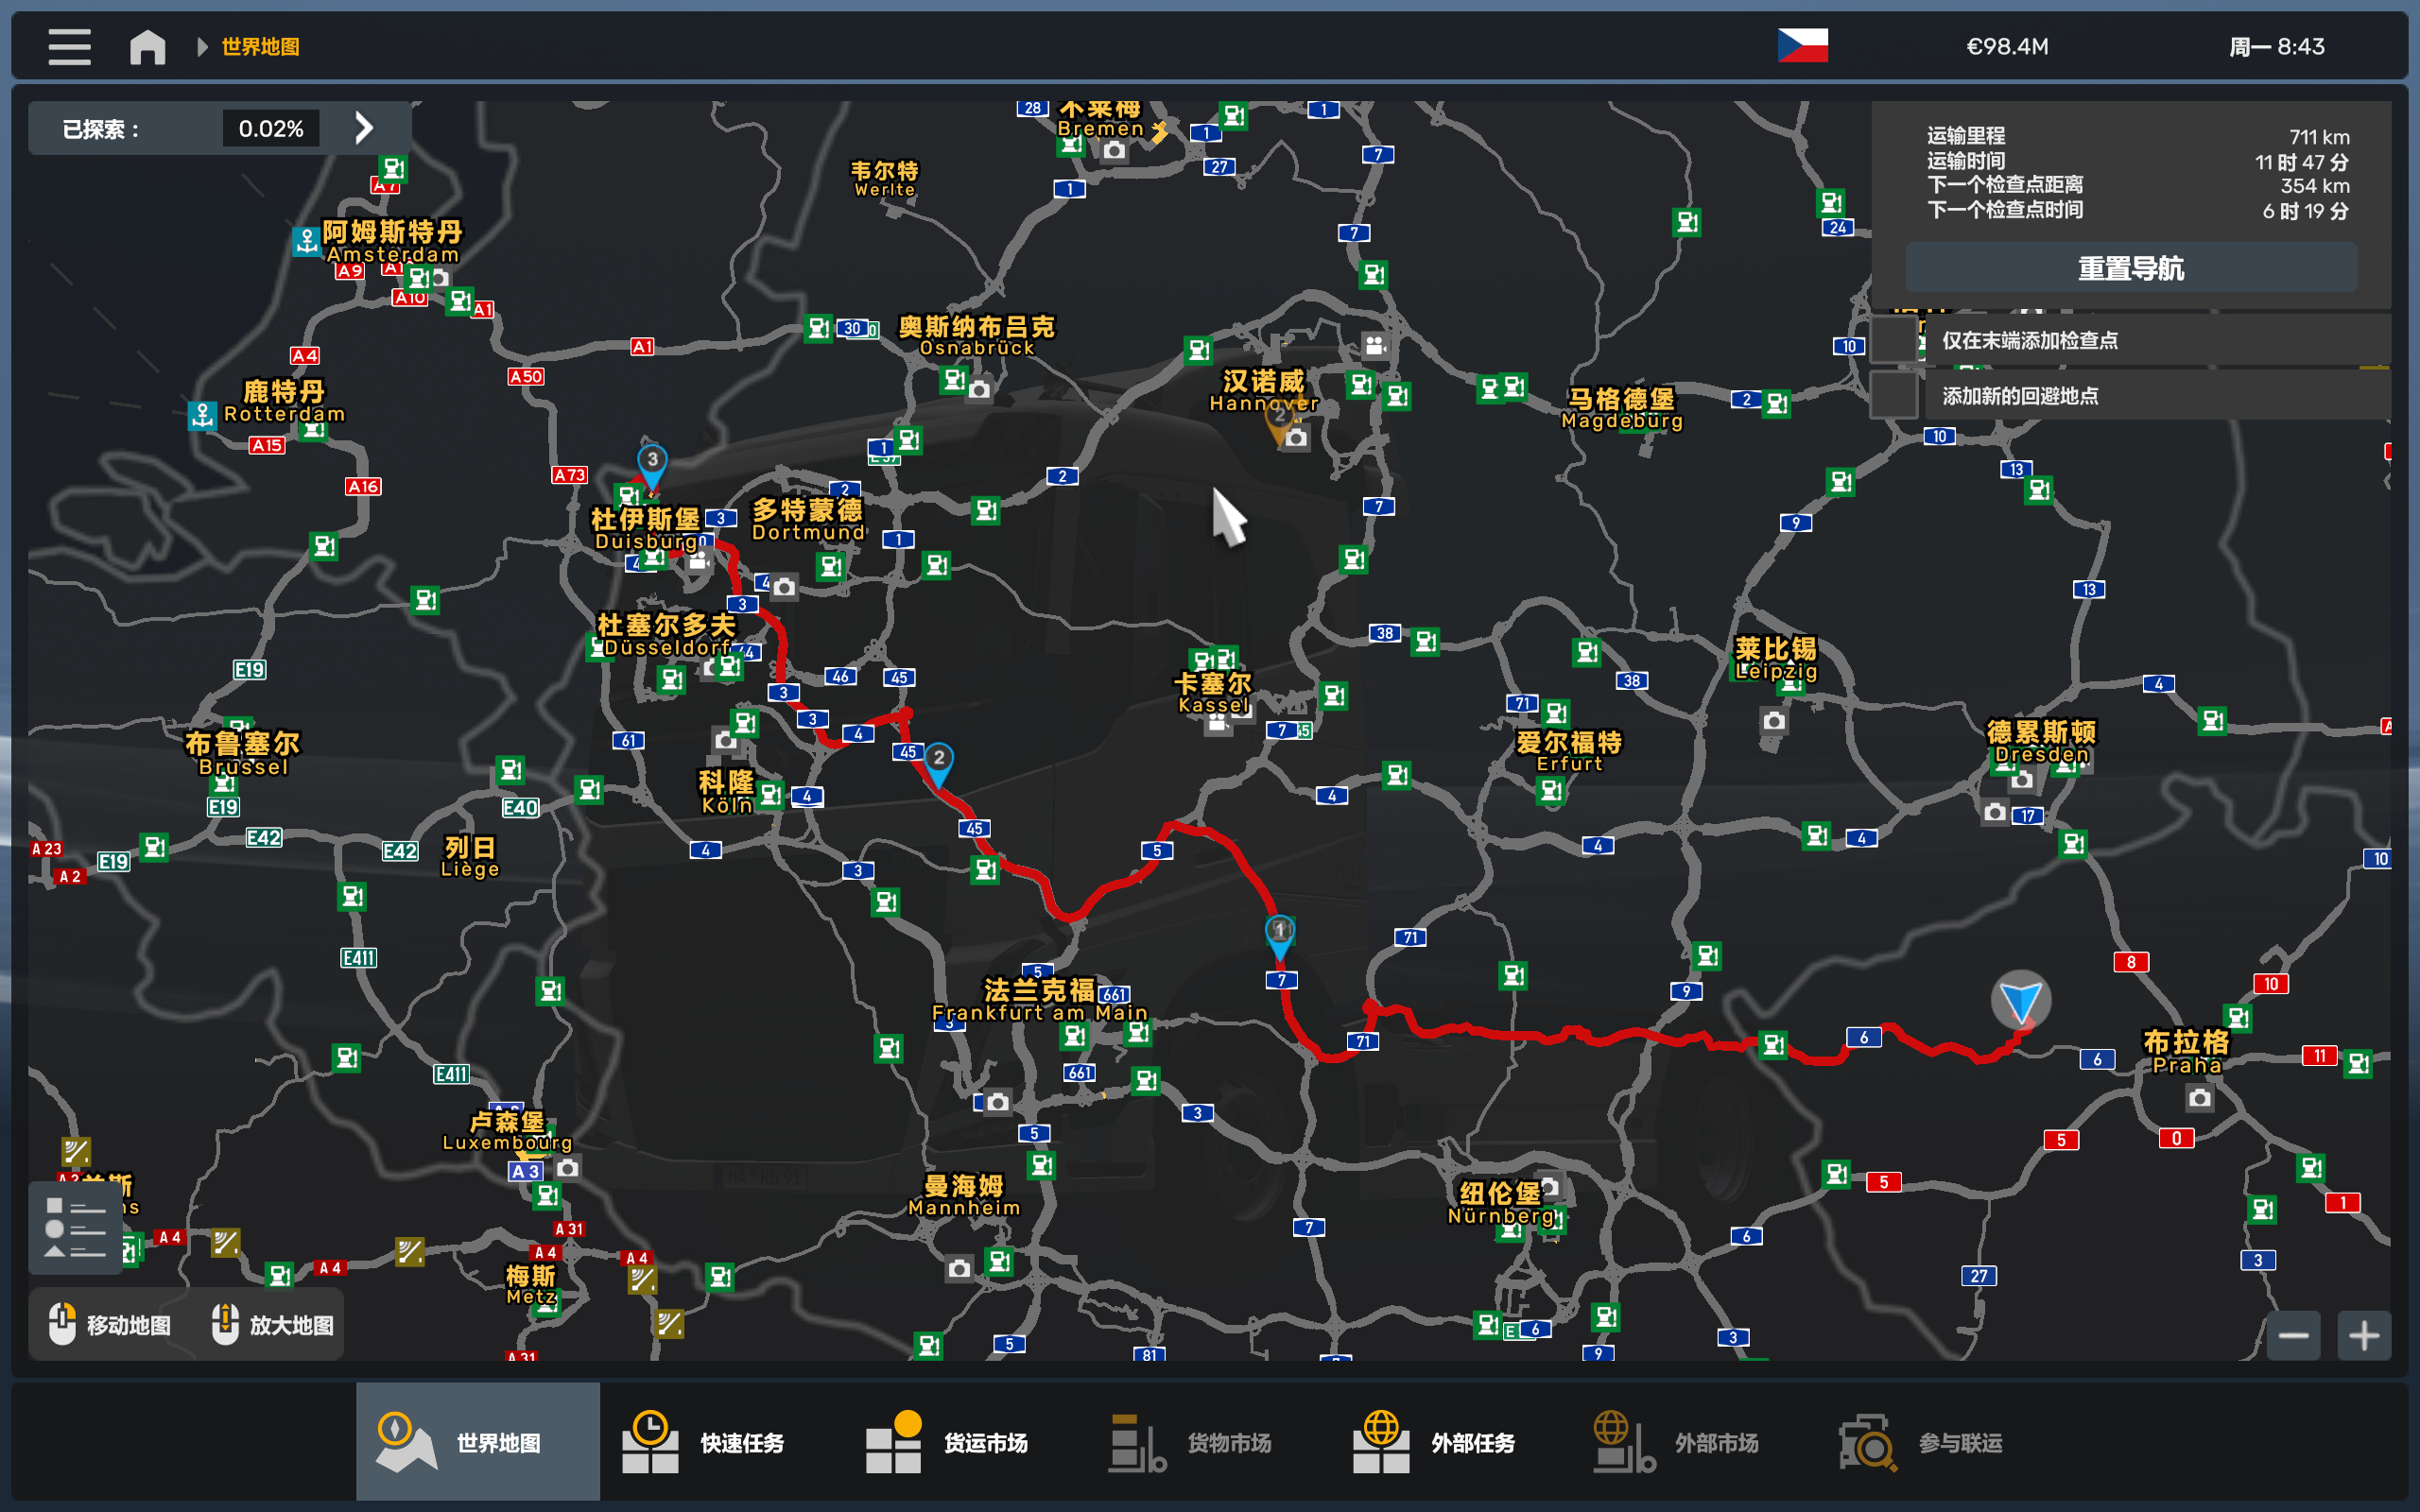
Task: Click the camera icon near Luxembourg
Action: (567, 1168)
